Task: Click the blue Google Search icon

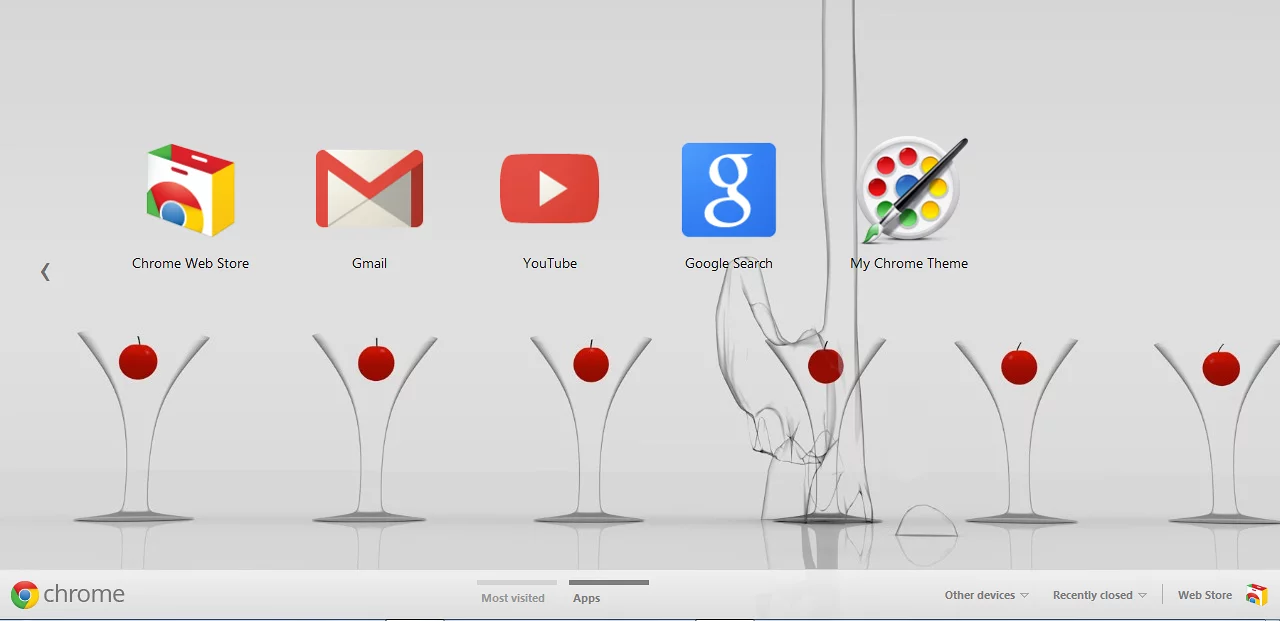Action: point(728,190)
